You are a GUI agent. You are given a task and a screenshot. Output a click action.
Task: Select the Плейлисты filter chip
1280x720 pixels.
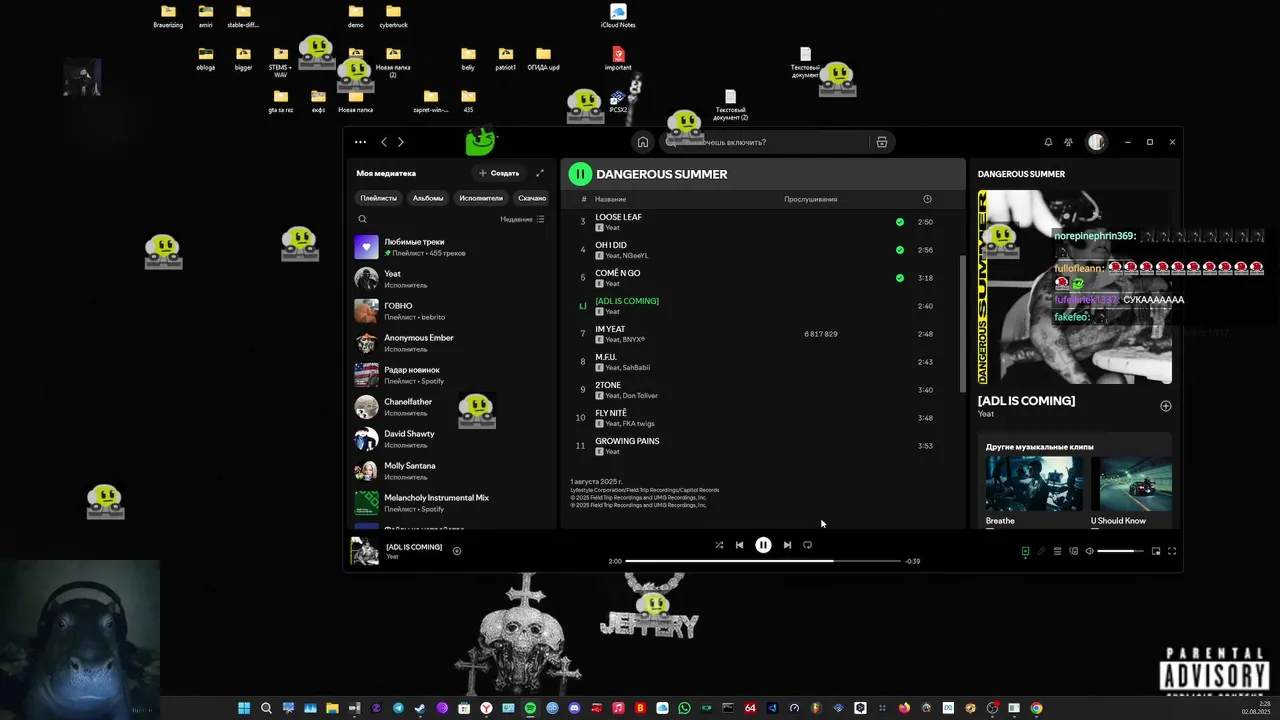click(378, 198)
